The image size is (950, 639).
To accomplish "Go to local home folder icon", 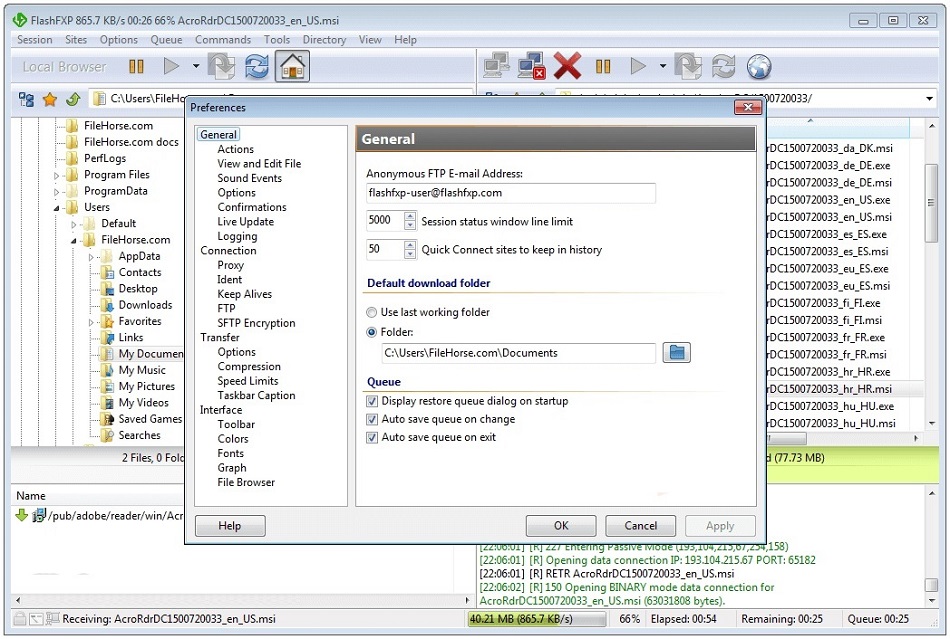I will click(293, 66).
